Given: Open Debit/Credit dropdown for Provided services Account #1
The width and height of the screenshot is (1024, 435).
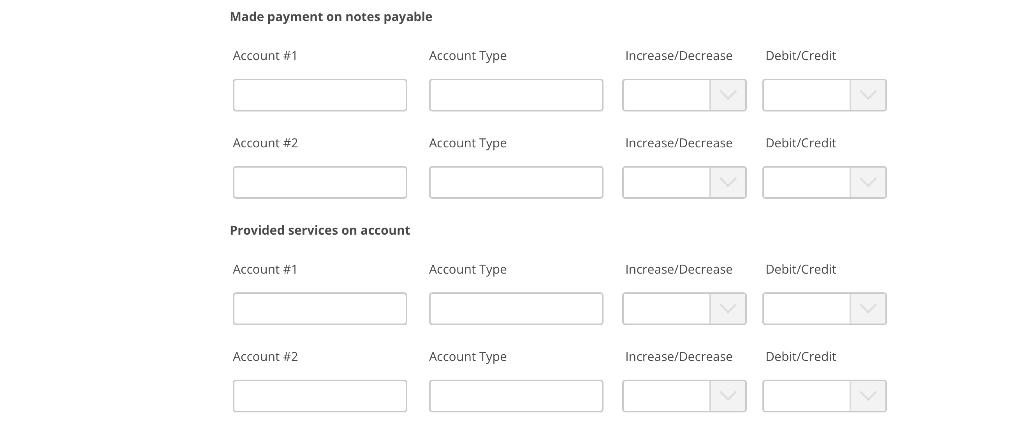Looking at the screenshot, I should (824, 308).
